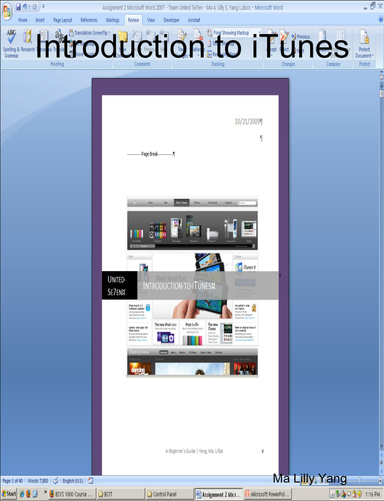
Task: Click the Page 1 of 40 indicator
Action: [x=13, y=481]
